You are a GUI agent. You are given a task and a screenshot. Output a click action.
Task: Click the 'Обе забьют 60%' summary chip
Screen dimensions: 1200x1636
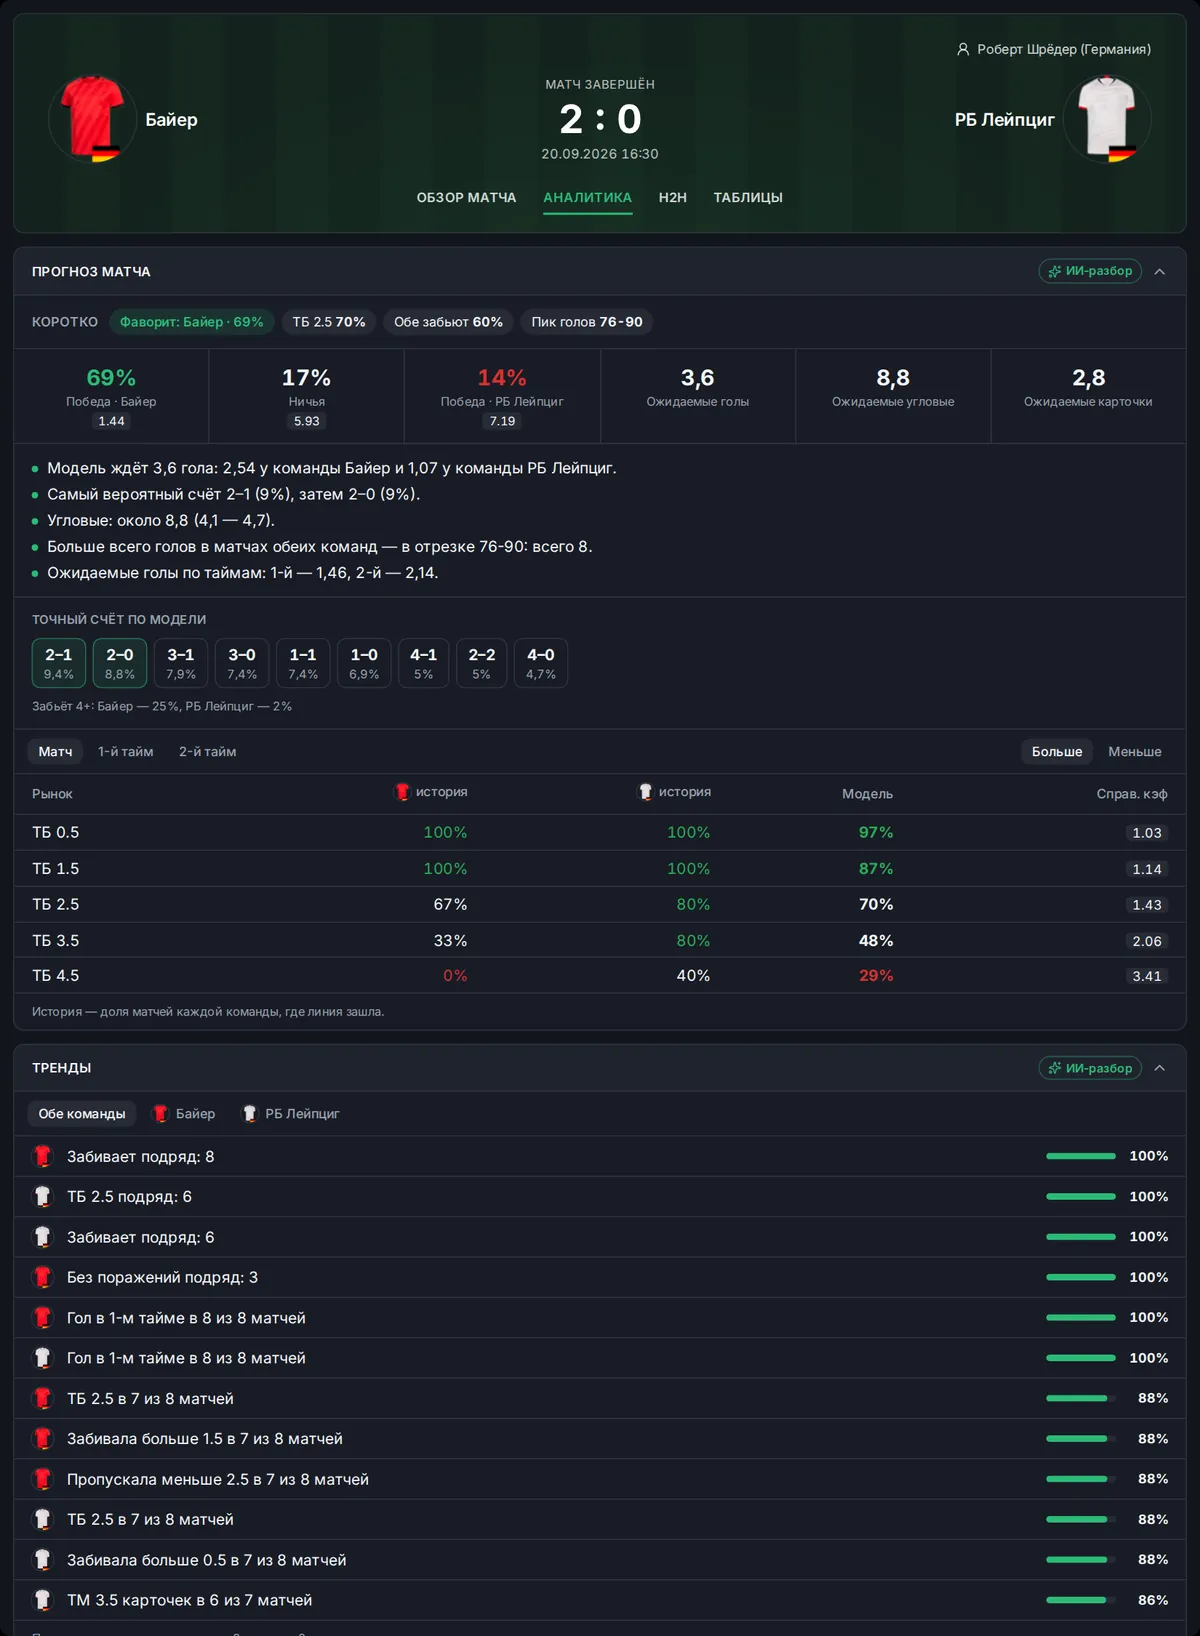pos(448,322)
